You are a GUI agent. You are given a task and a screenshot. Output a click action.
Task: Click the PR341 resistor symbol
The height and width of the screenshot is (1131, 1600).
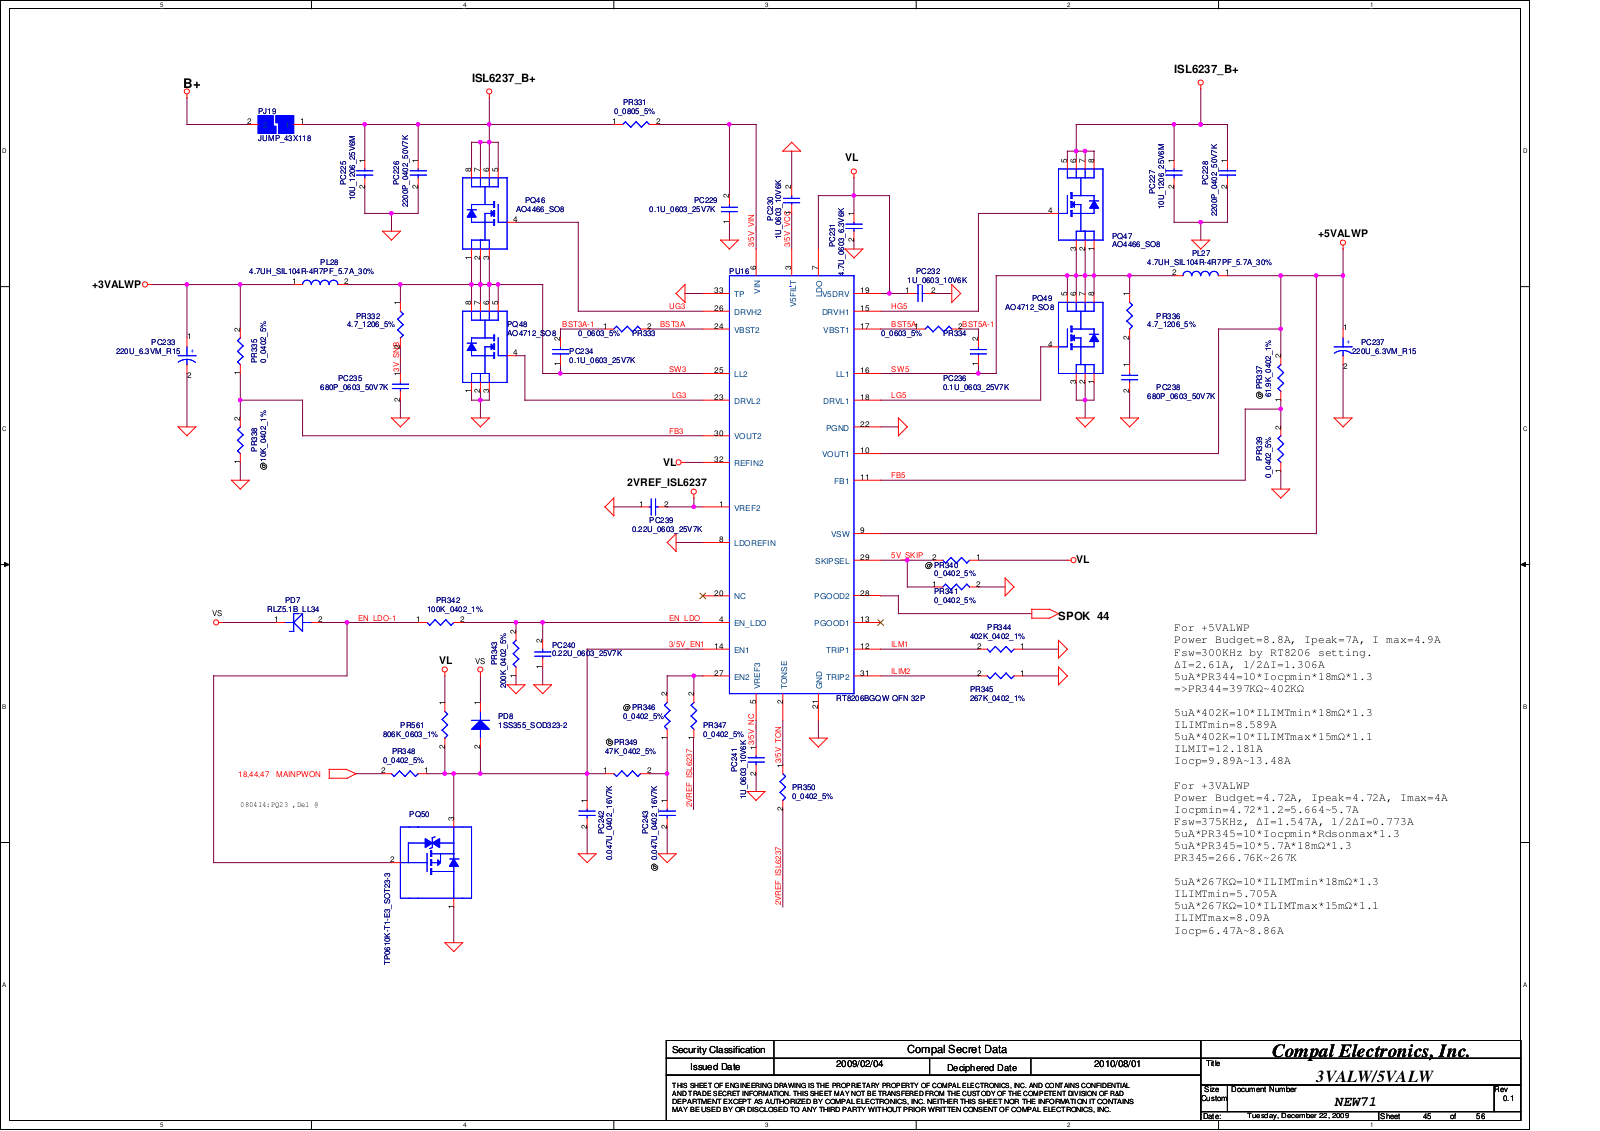coord(957,587)
